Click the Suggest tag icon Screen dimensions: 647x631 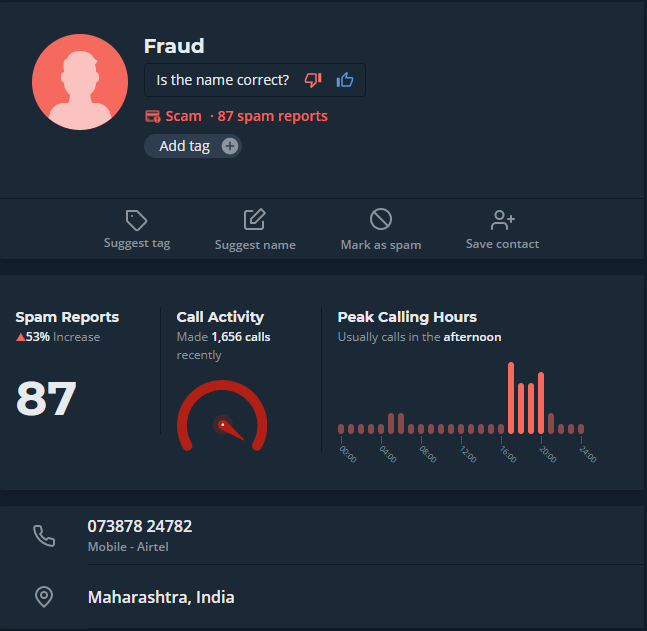pos(137,220)
